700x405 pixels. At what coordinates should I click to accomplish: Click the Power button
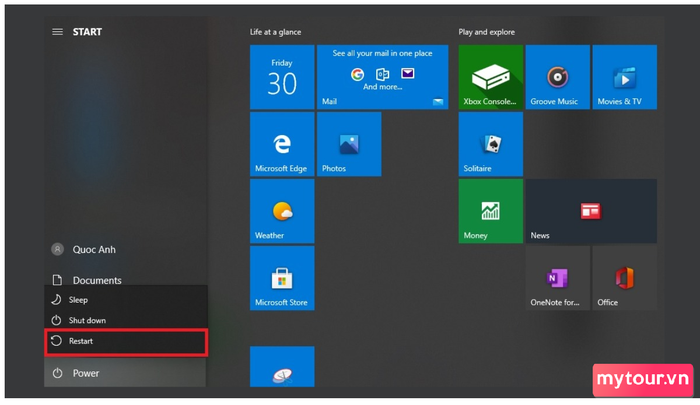click(x=125, y=373)
